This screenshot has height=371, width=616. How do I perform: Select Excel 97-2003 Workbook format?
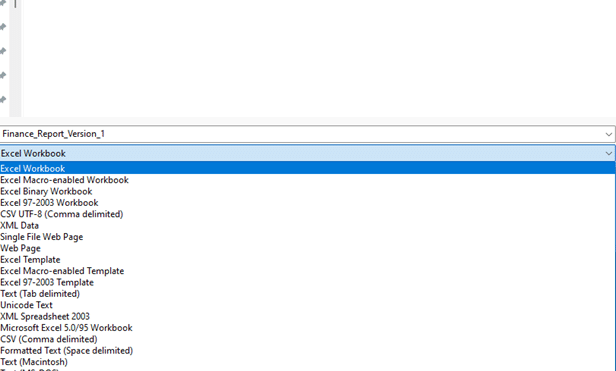click(x=308, y=203)
